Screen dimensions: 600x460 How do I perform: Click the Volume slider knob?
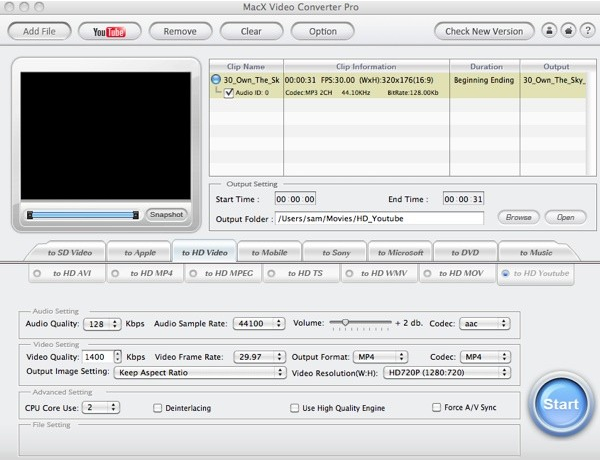[x=345, y=323]
